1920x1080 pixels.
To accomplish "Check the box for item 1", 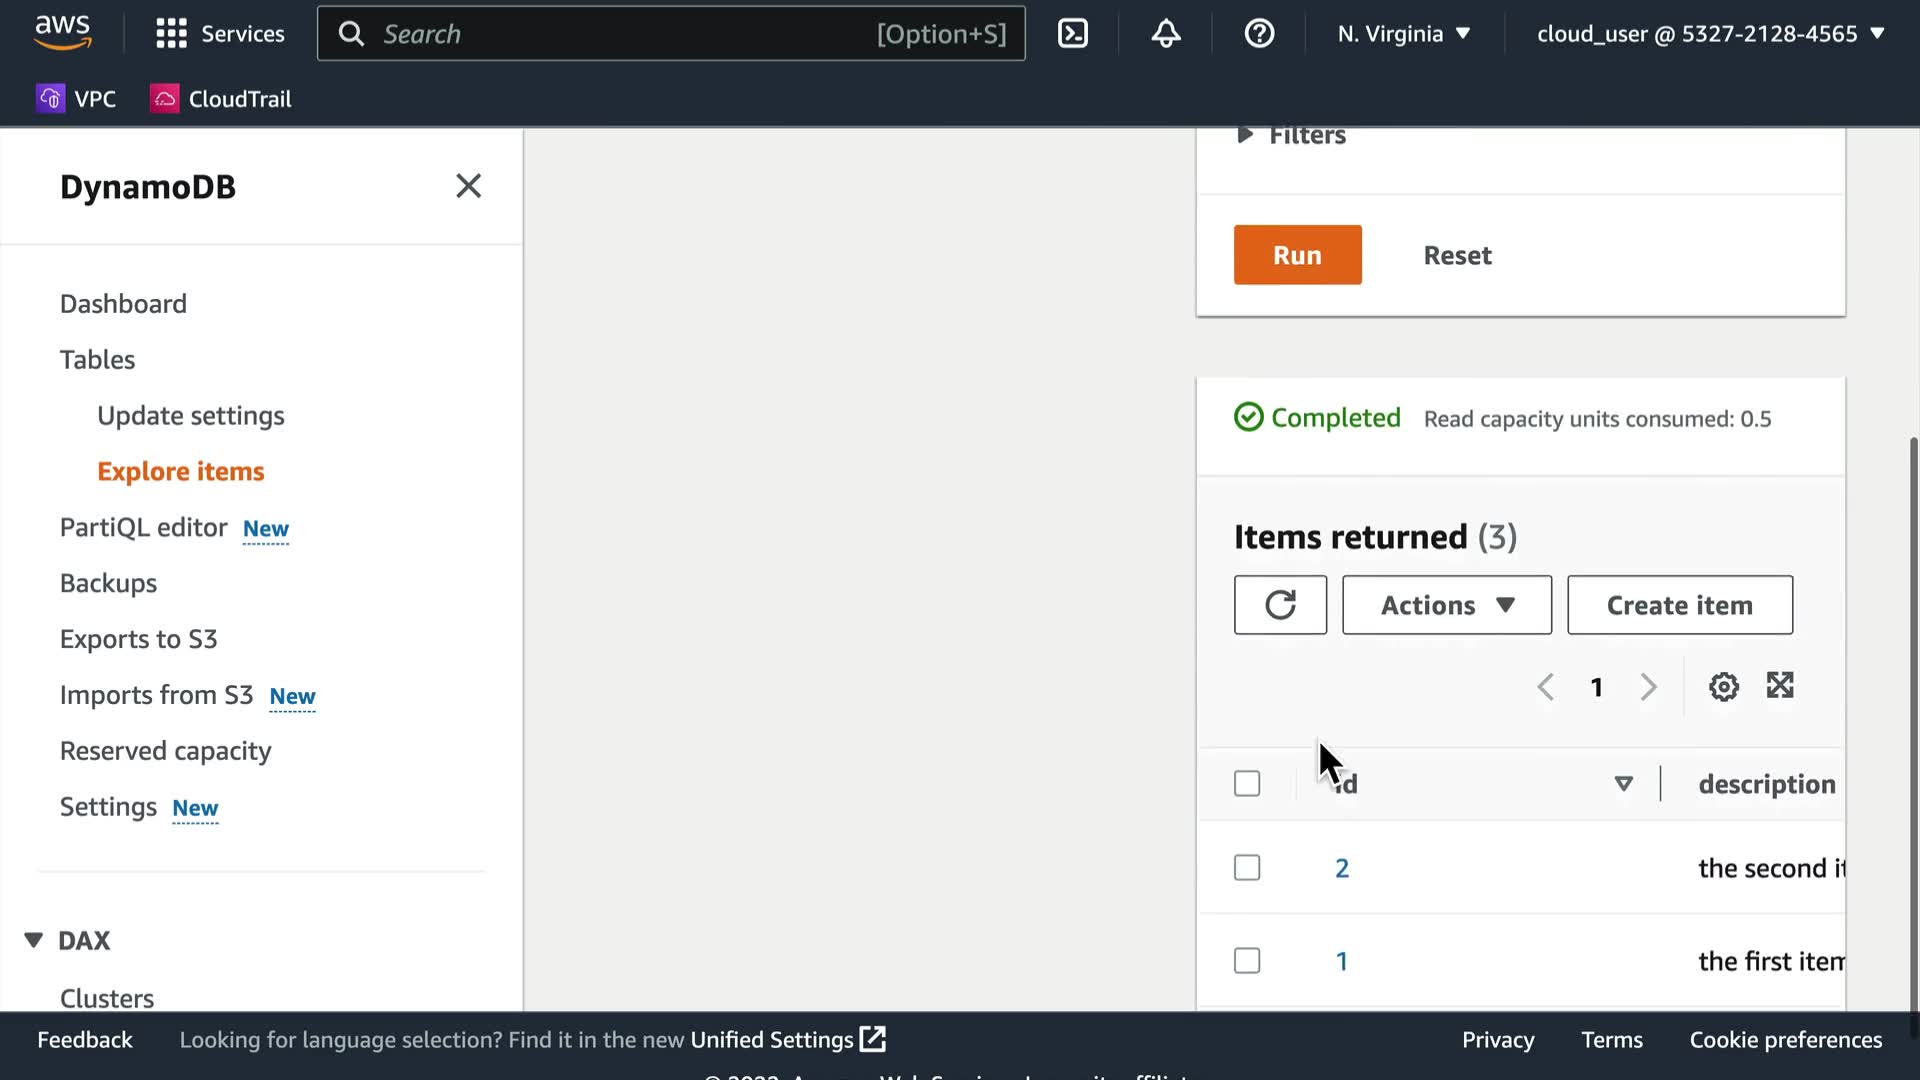I will click(x=1247, y=961).
